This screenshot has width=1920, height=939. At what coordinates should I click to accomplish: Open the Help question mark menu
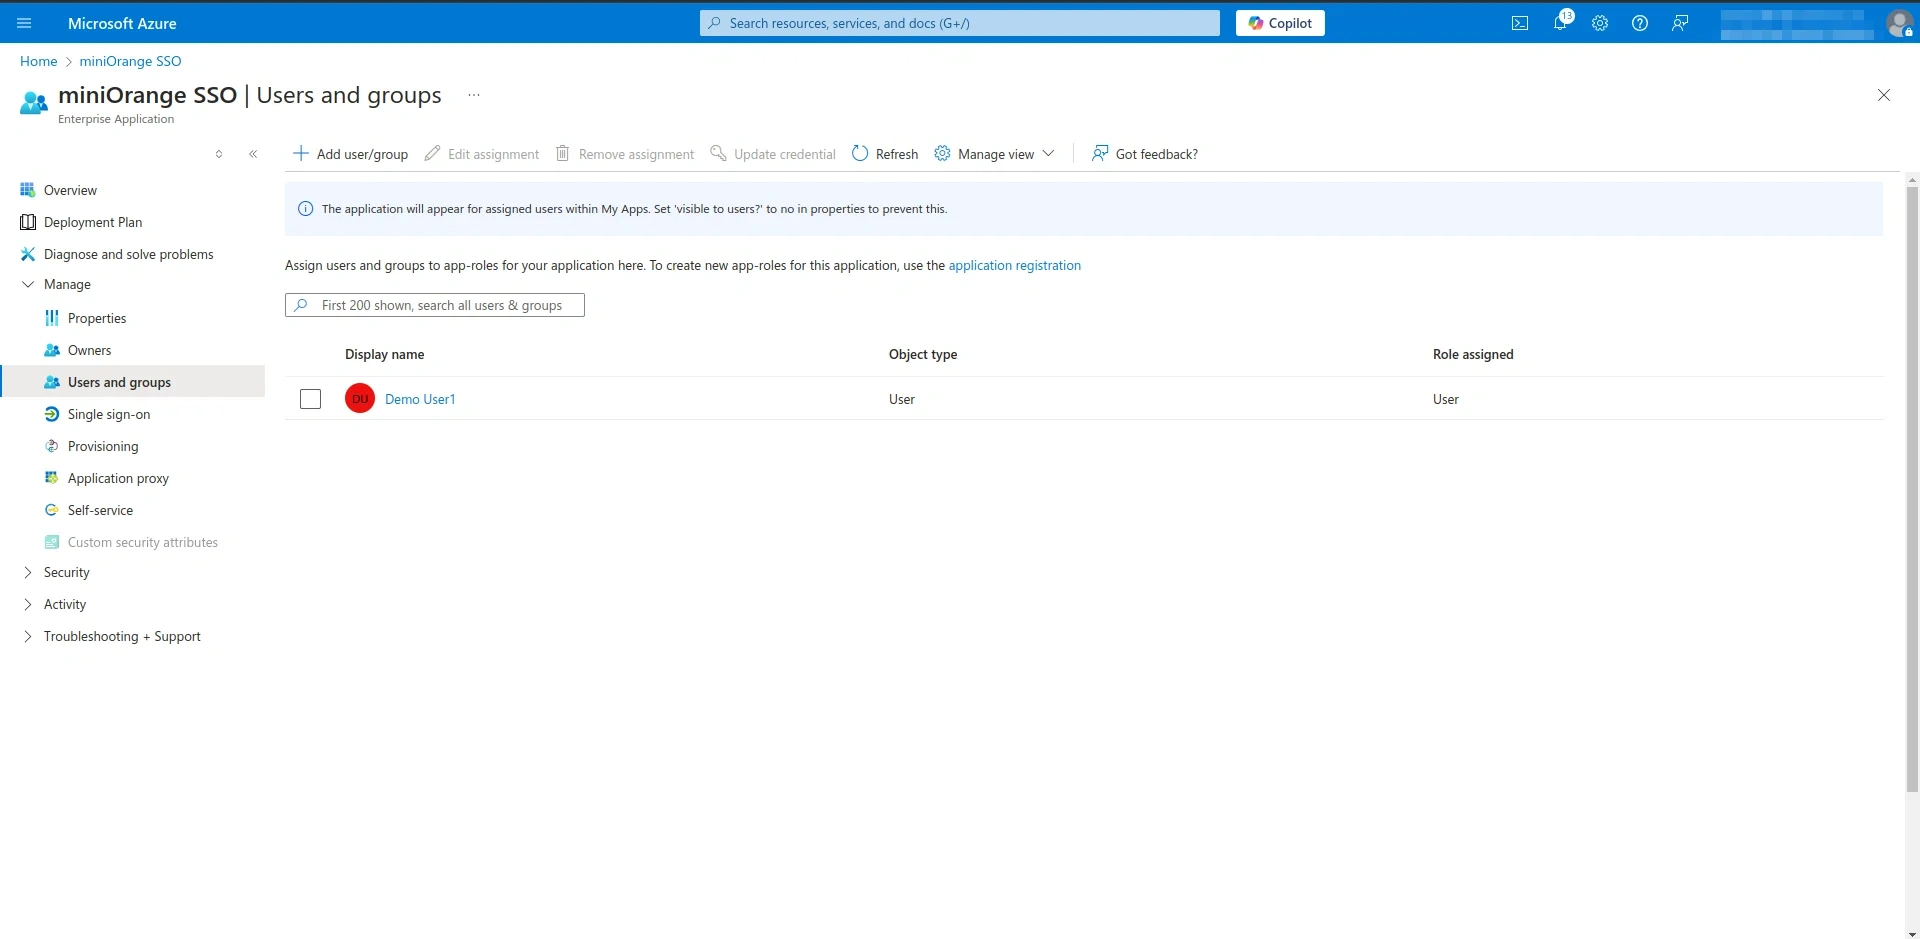[x=1639, y=23]
